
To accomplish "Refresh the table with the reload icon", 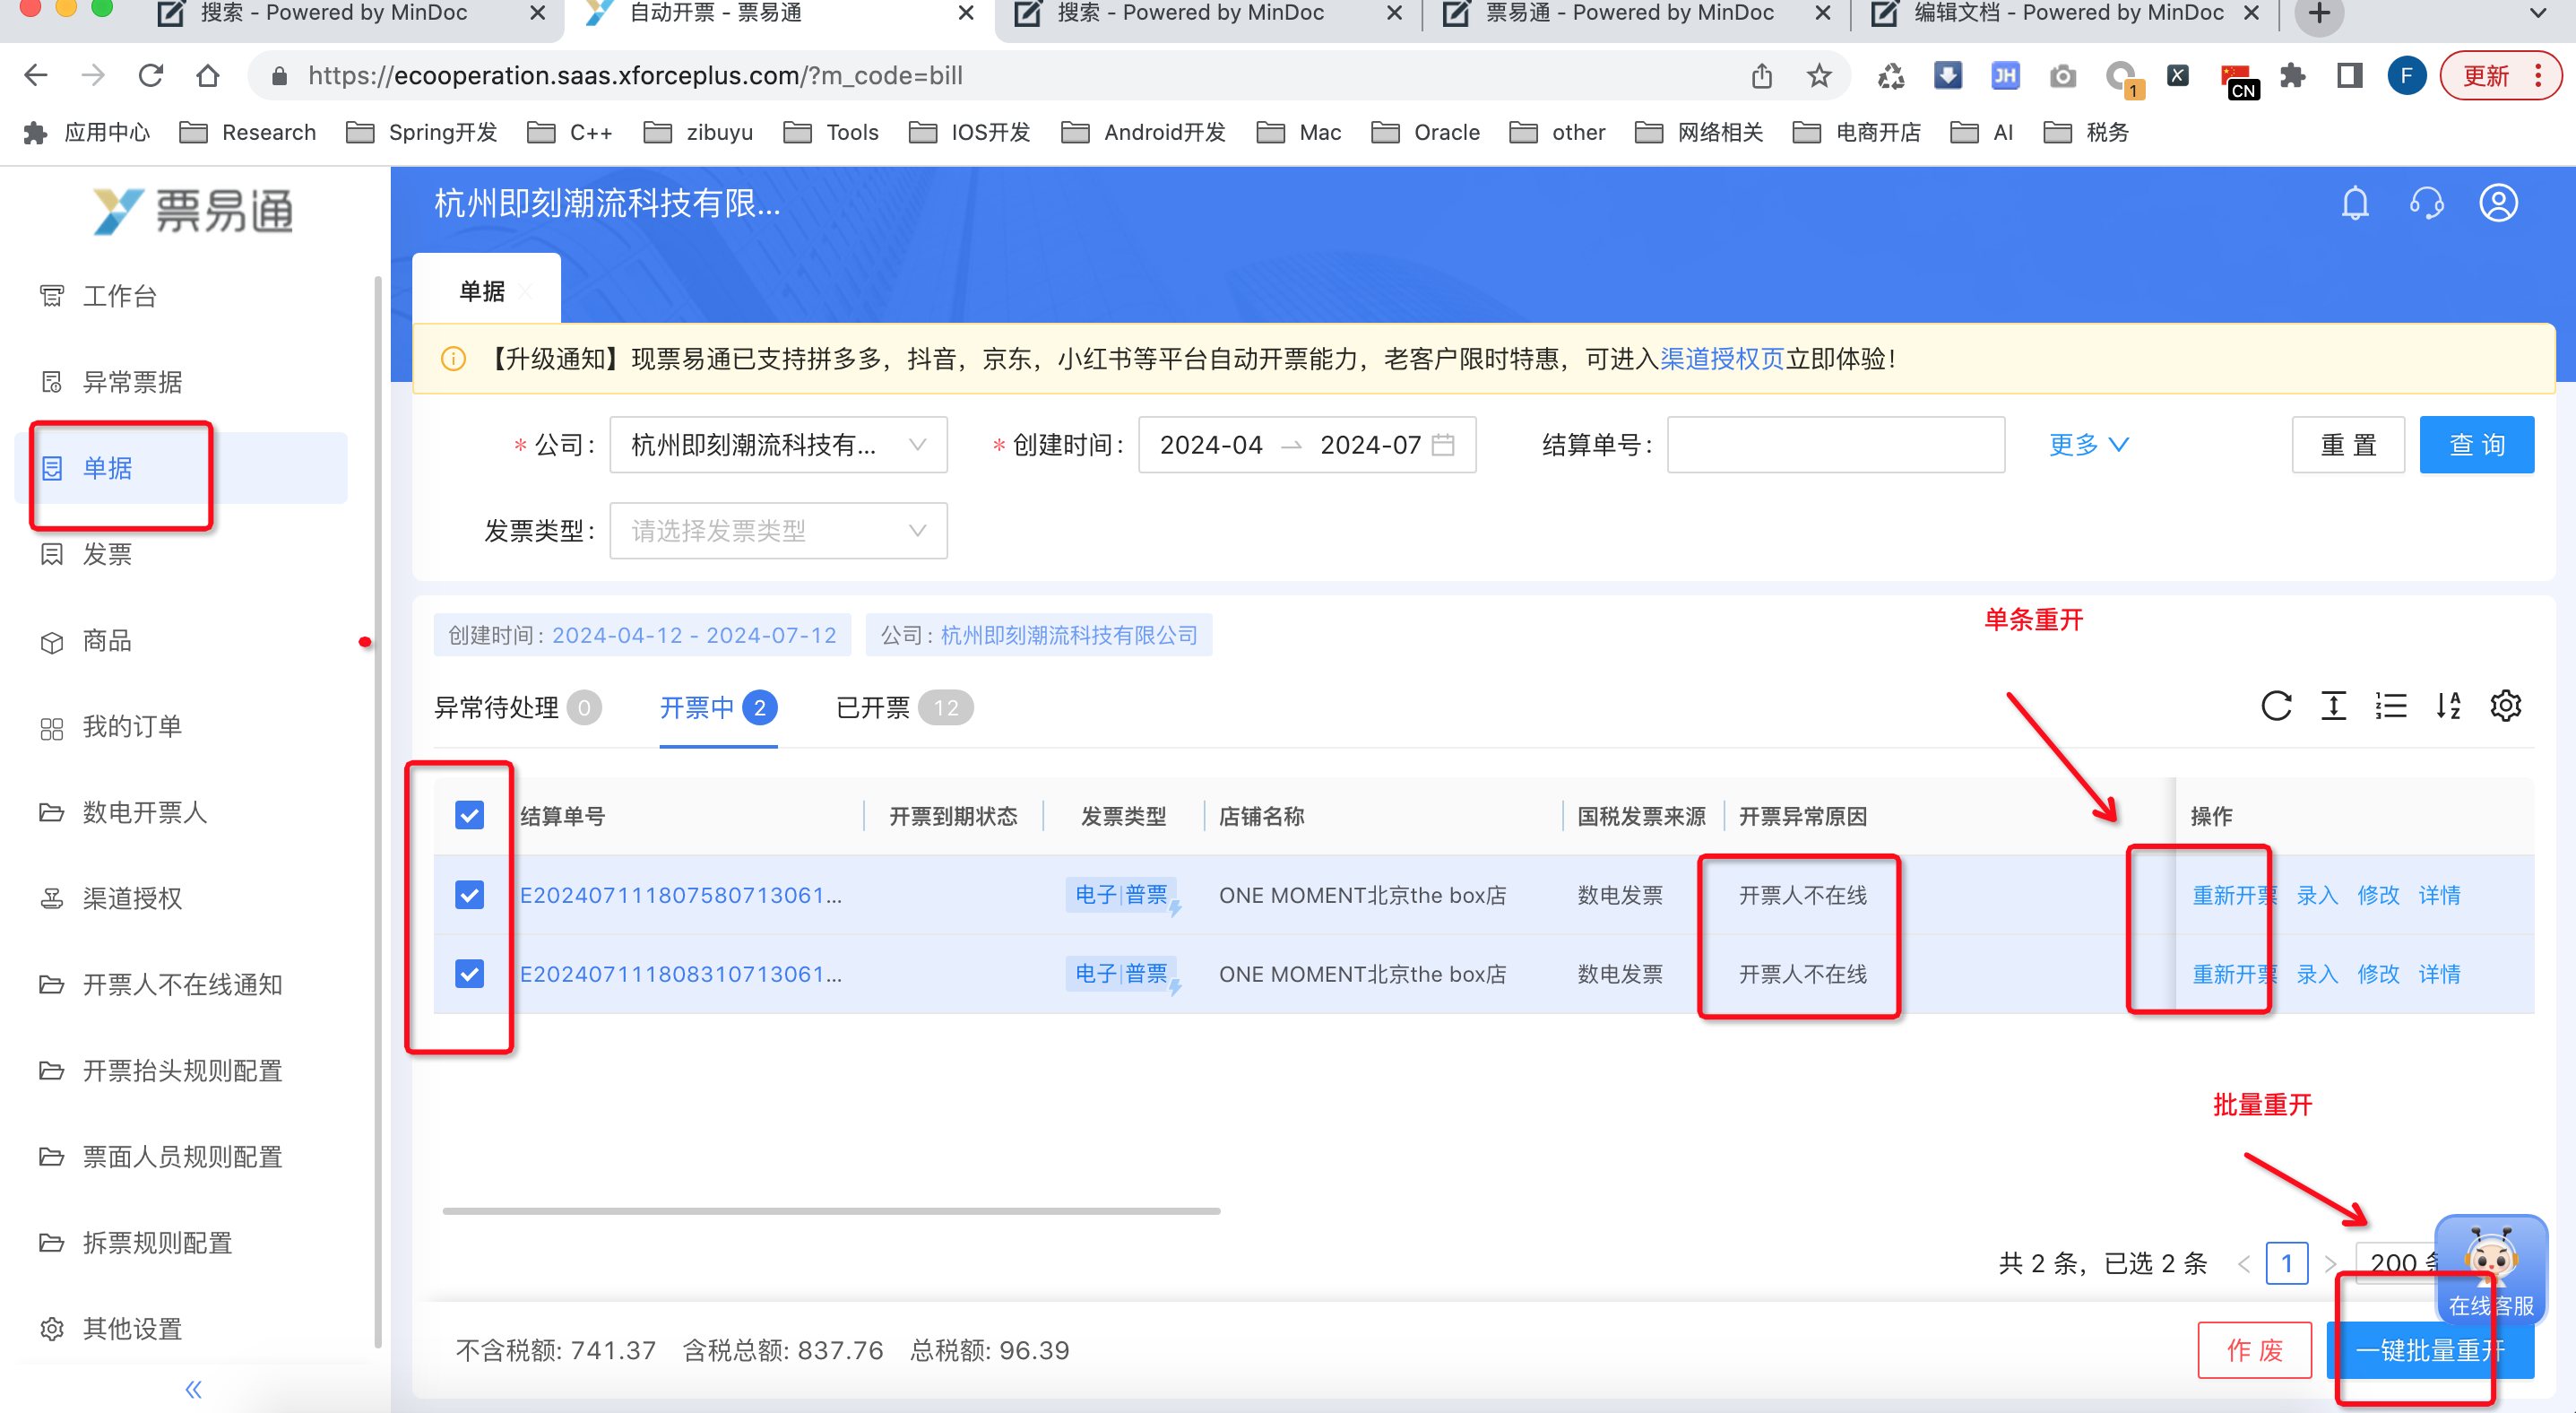I will coord(2276,706).
